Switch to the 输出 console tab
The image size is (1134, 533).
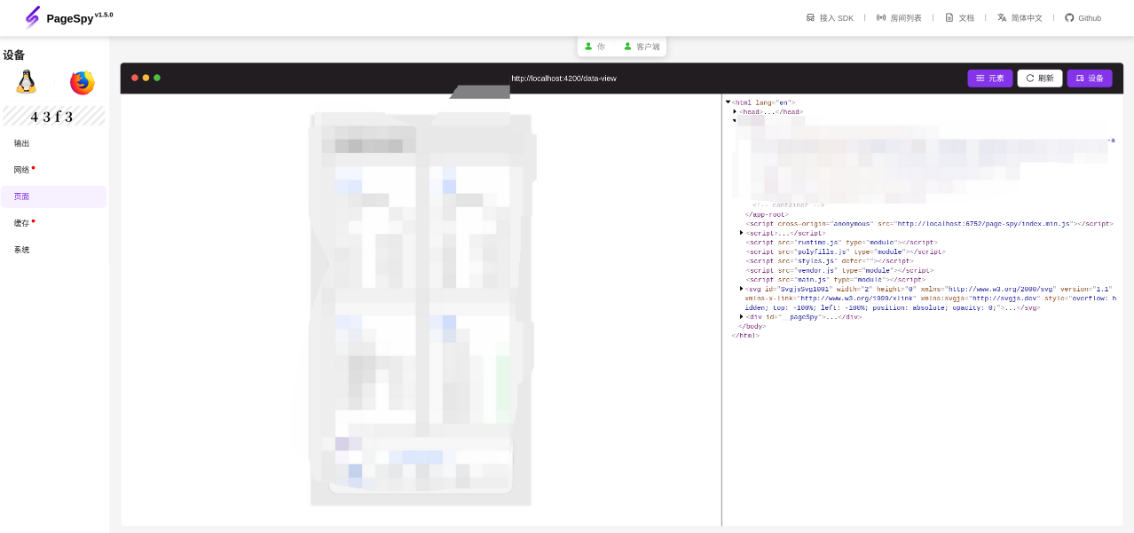(x=54, y=143)
